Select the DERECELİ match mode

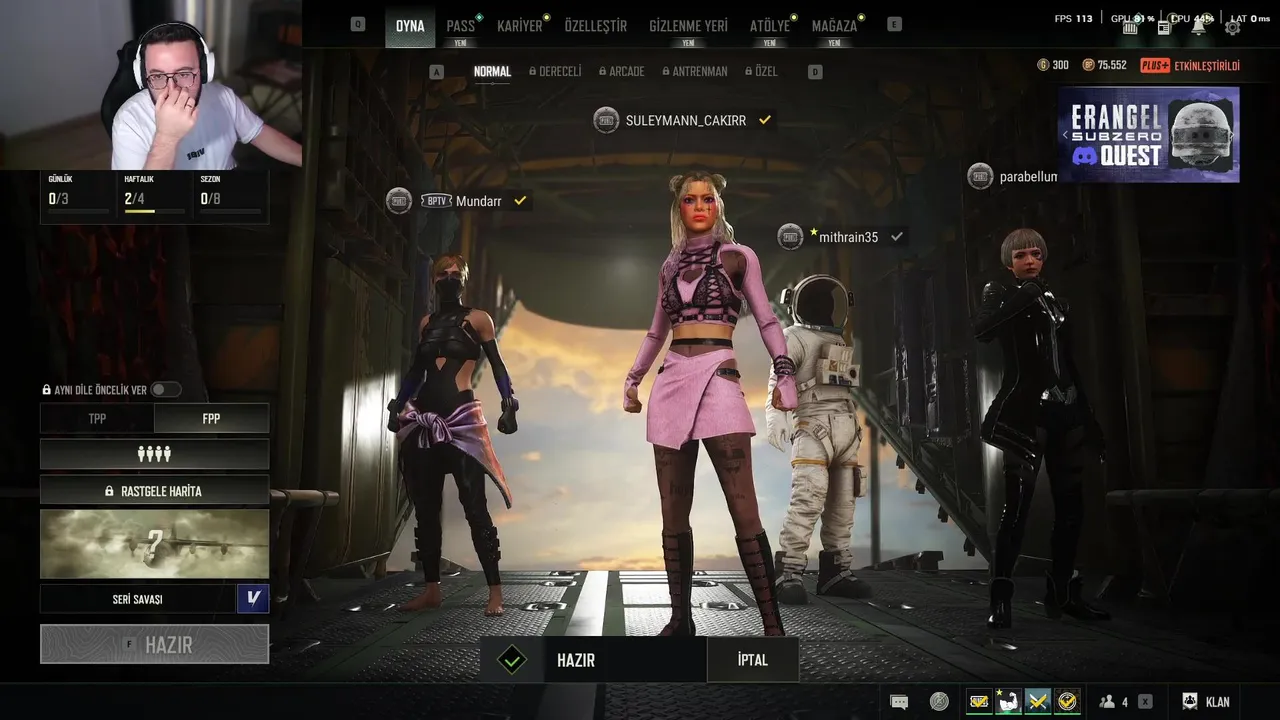pyautogui.click(x=555, y=72)
